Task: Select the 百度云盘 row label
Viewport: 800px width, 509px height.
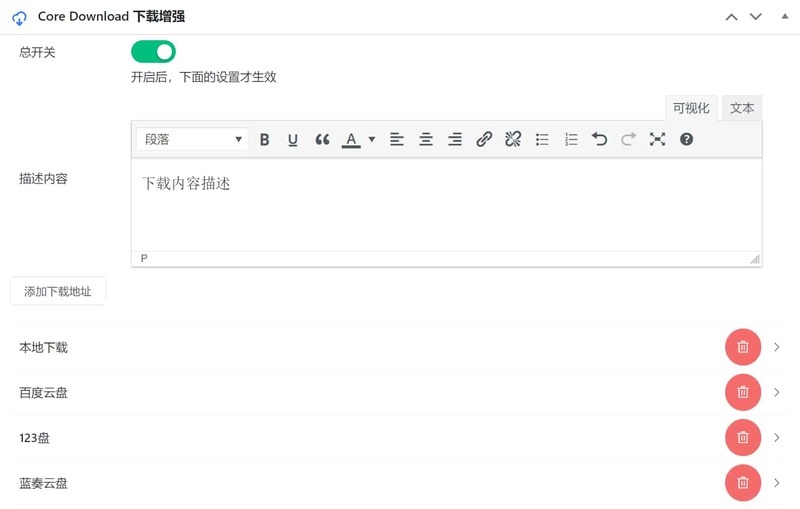Action: pos(43,393)
